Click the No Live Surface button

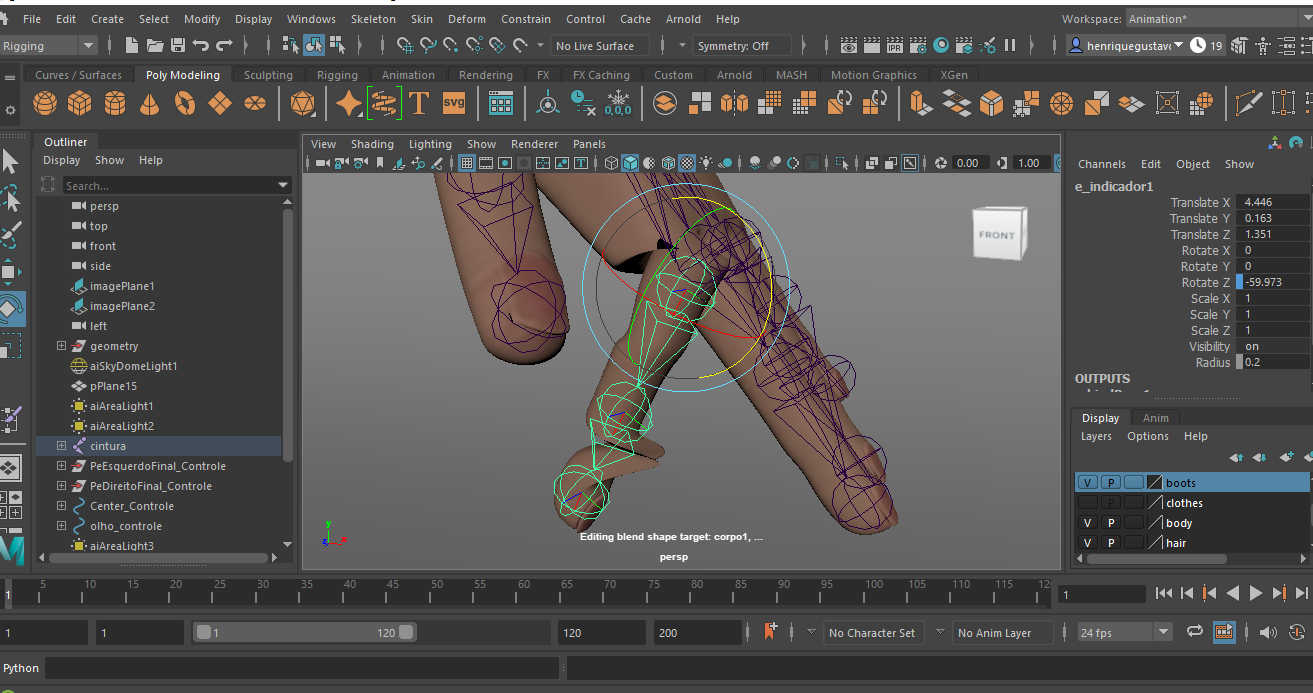[x=600, y=45]
